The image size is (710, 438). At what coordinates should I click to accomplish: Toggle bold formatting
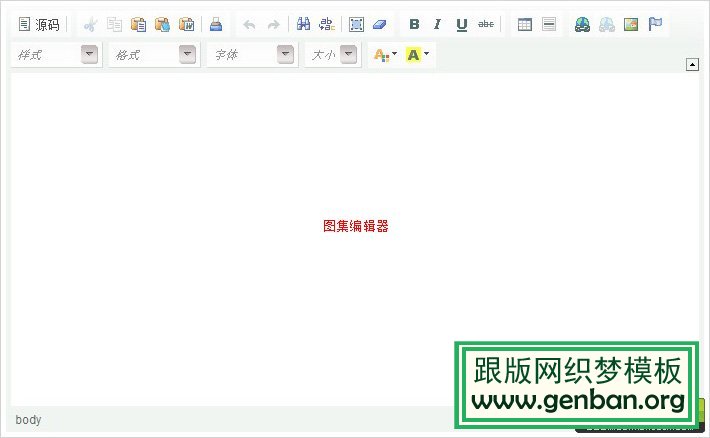[414, 24]
